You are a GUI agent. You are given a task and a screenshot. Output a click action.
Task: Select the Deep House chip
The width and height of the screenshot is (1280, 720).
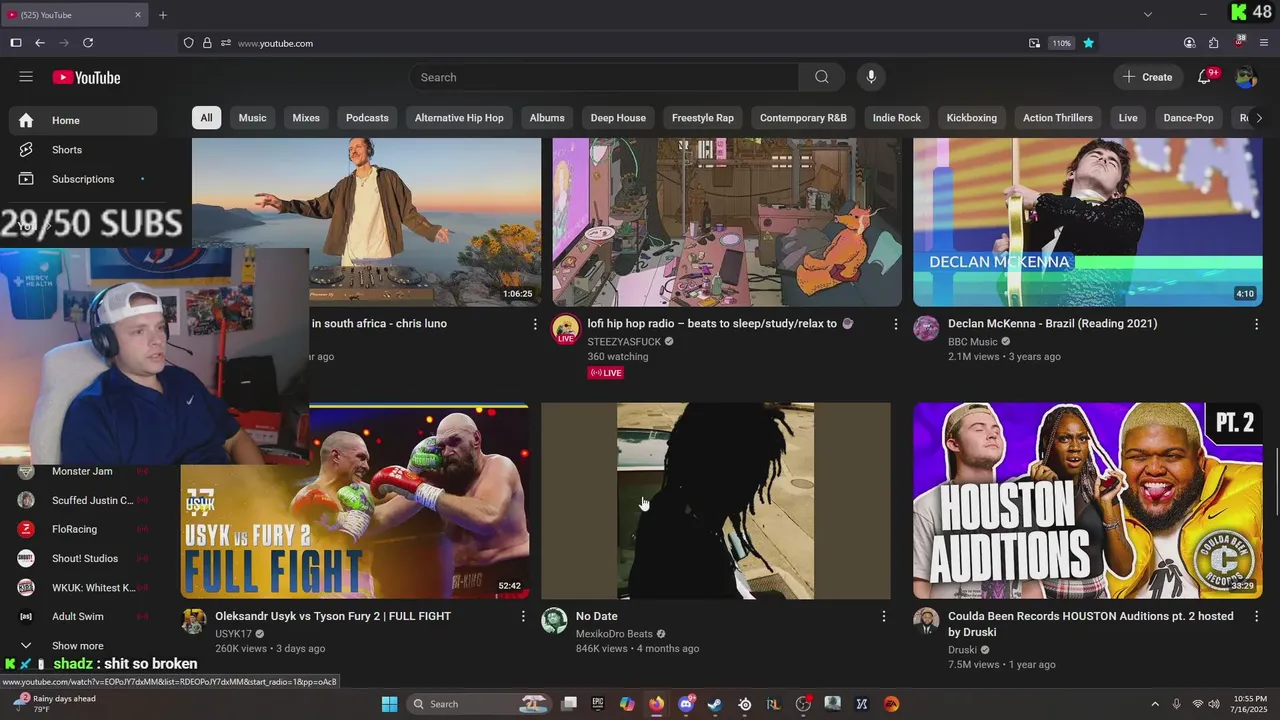(x=618, y=118)
